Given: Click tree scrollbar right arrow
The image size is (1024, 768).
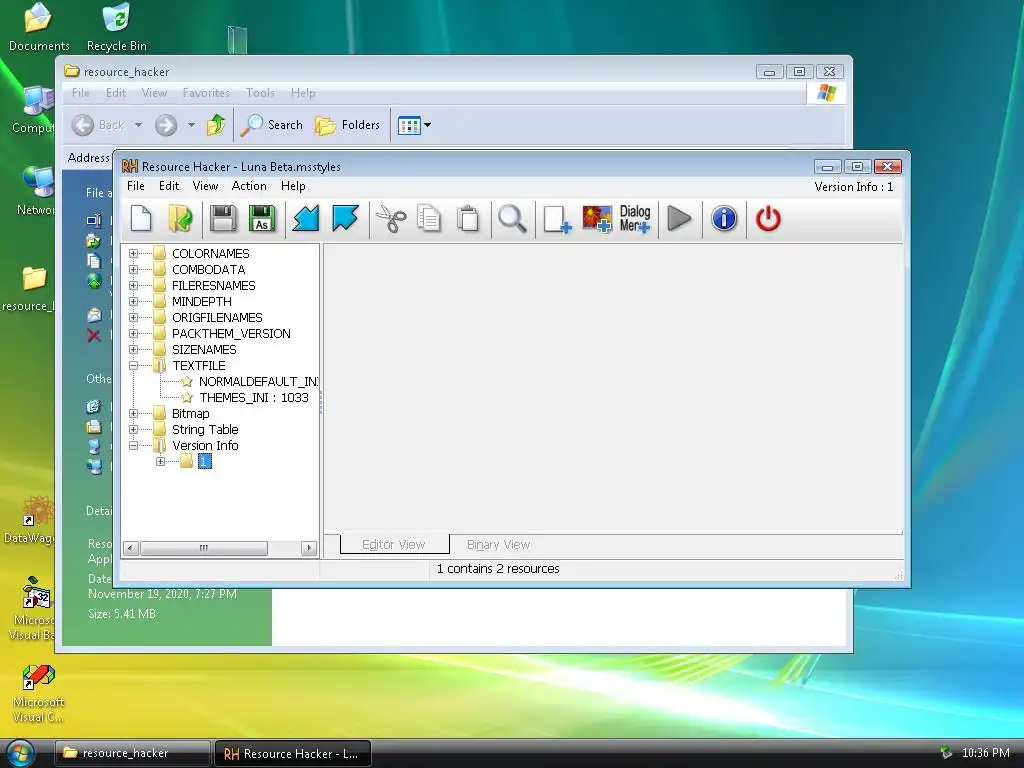Looking at the screenshot, I should [x=309, y=548].
